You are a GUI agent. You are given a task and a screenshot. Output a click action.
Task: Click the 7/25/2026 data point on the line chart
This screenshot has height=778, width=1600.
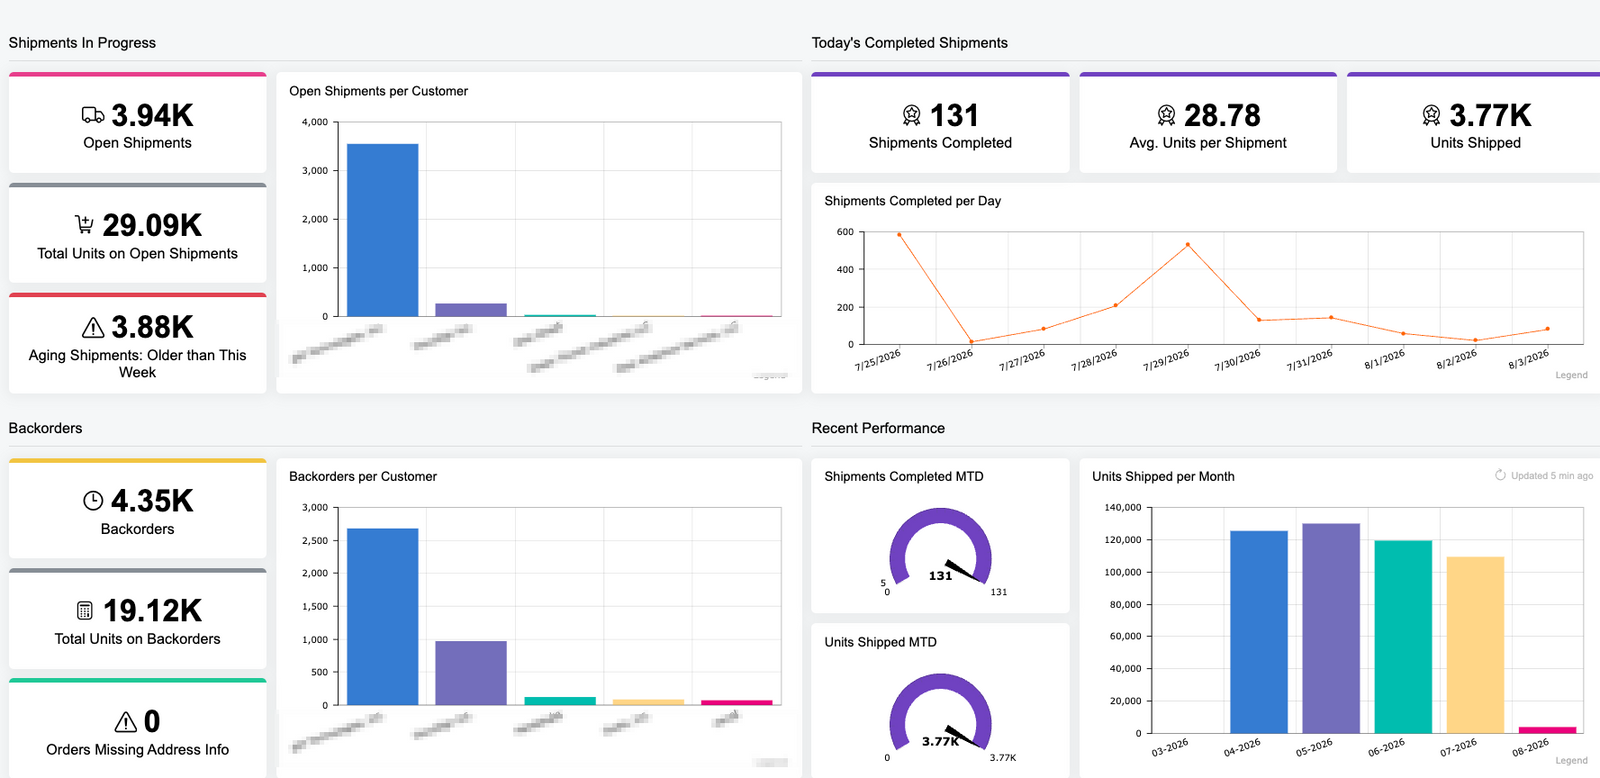point(899,235)
